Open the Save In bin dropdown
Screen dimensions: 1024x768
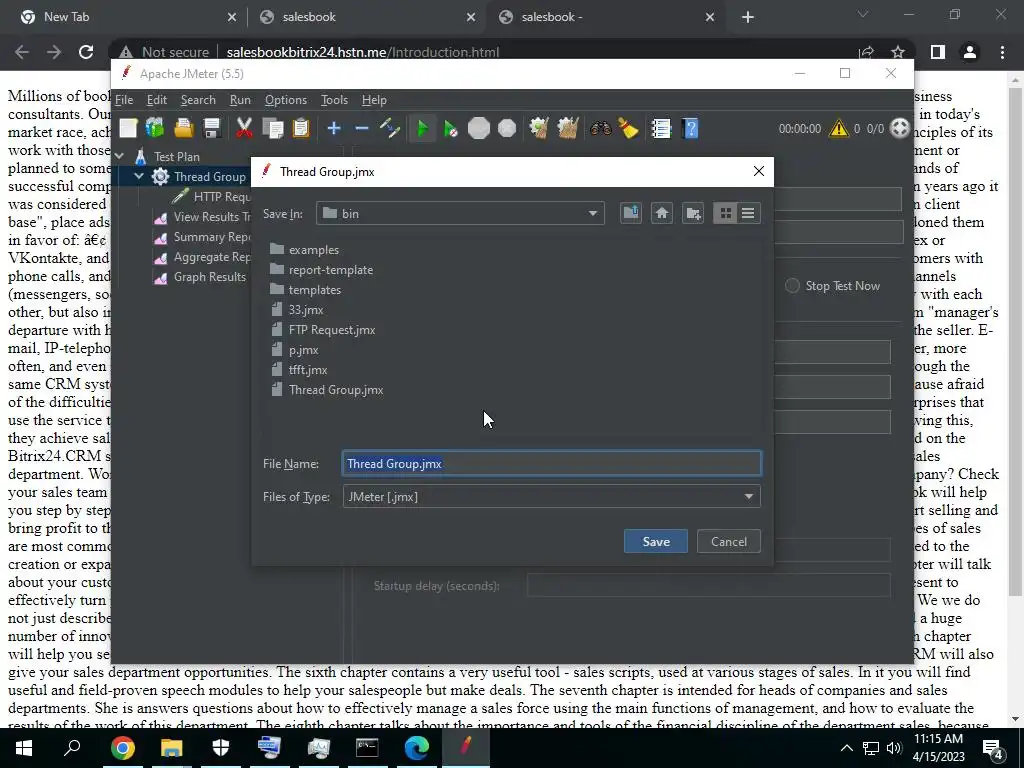click(460, 214)
